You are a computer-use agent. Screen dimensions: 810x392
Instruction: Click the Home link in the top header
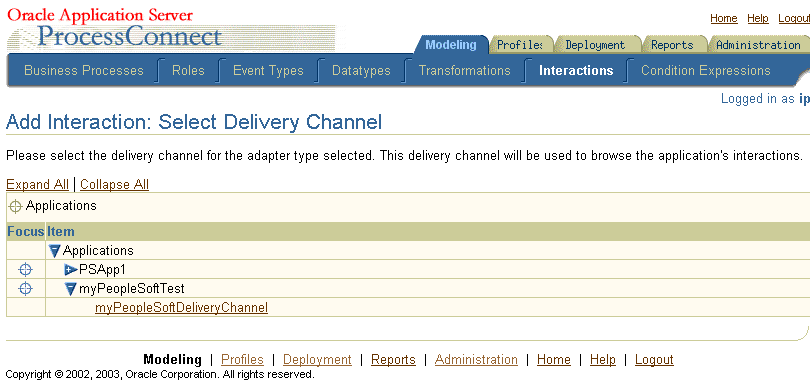point(724,19)
